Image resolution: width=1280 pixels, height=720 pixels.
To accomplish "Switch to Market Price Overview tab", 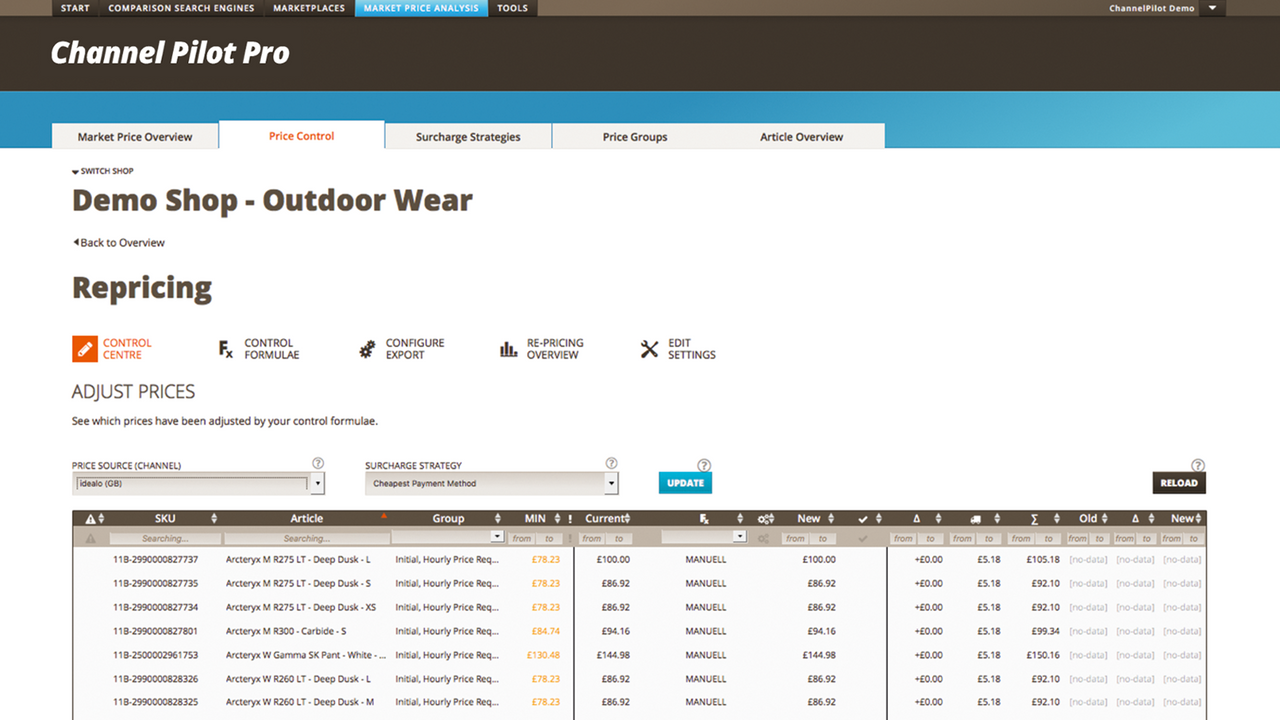I will point(135,137).
